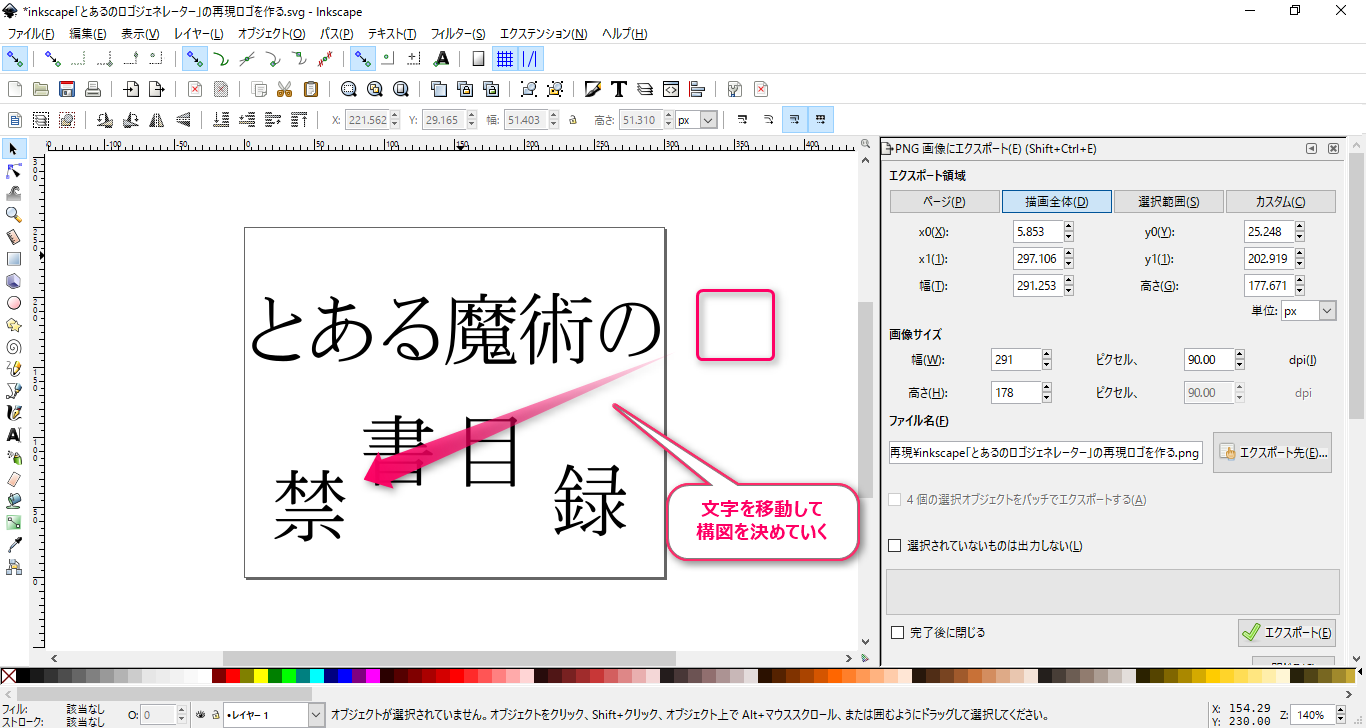Screen dimensions: 1366x728
Task: Click image 幅(W) 291 stepper
Action: pyautogui.click(x=1047, y=360)
